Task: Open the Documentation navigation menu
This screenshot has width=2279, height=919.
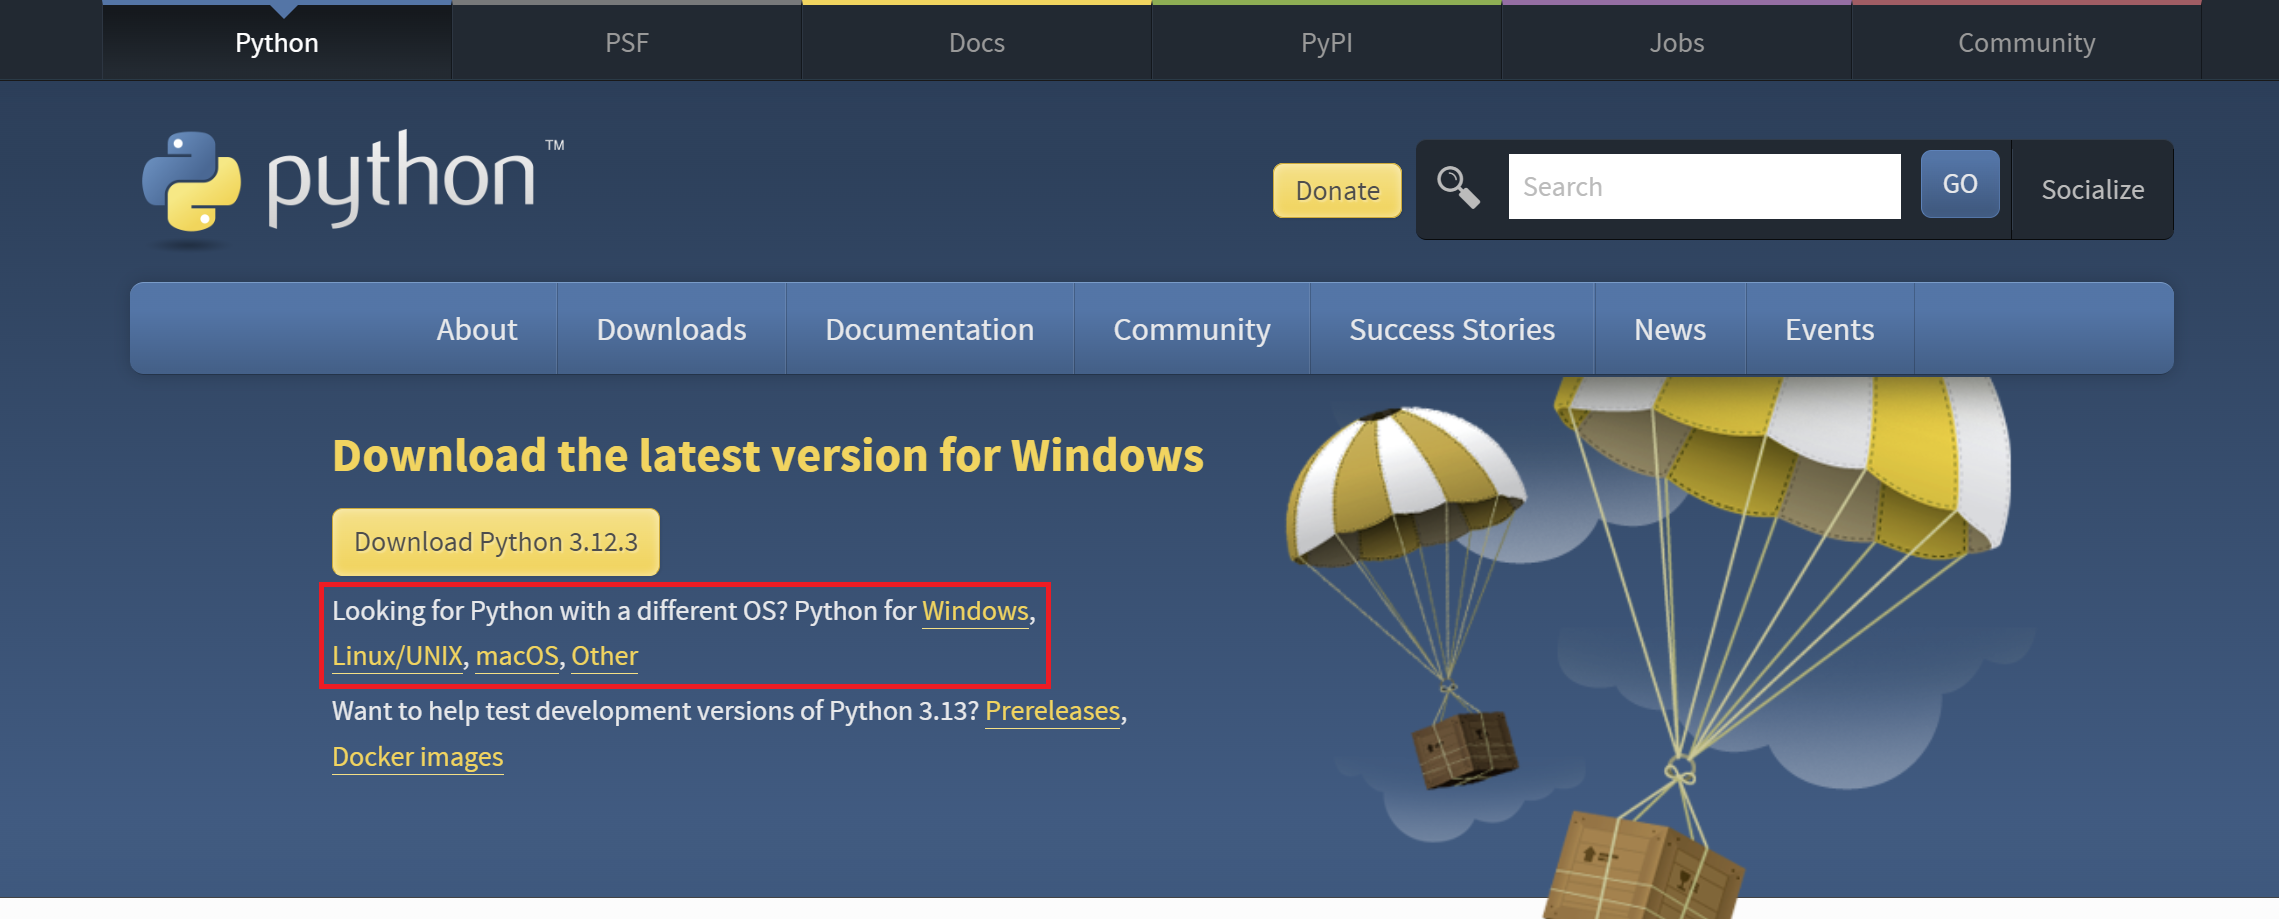Action: click(930, 329)
